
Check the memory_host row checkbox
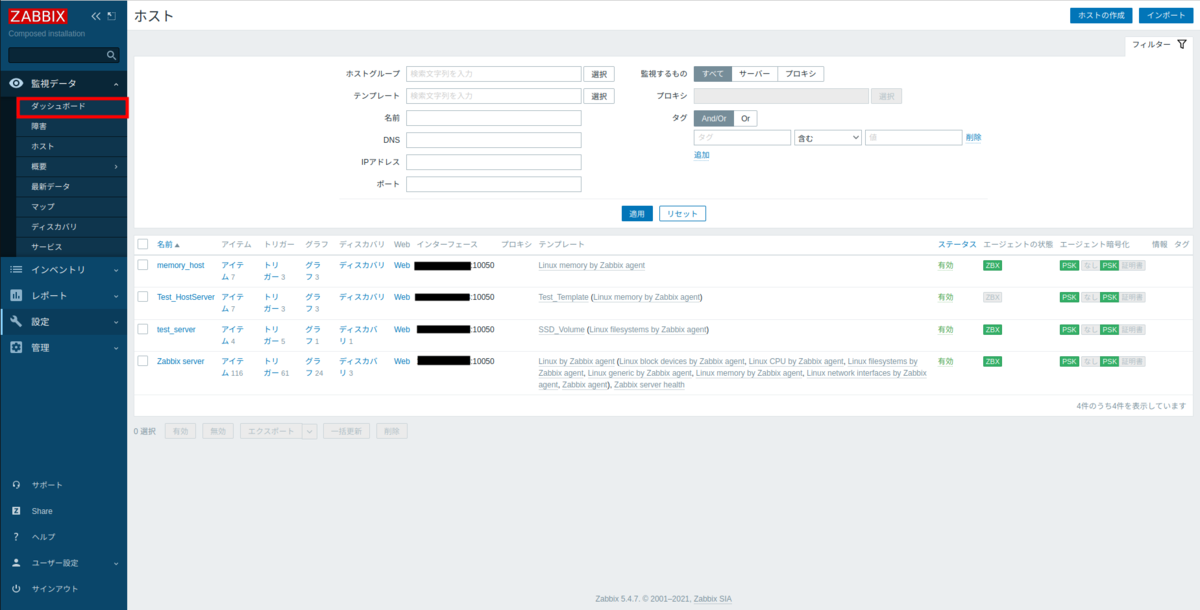click(143, 265)
